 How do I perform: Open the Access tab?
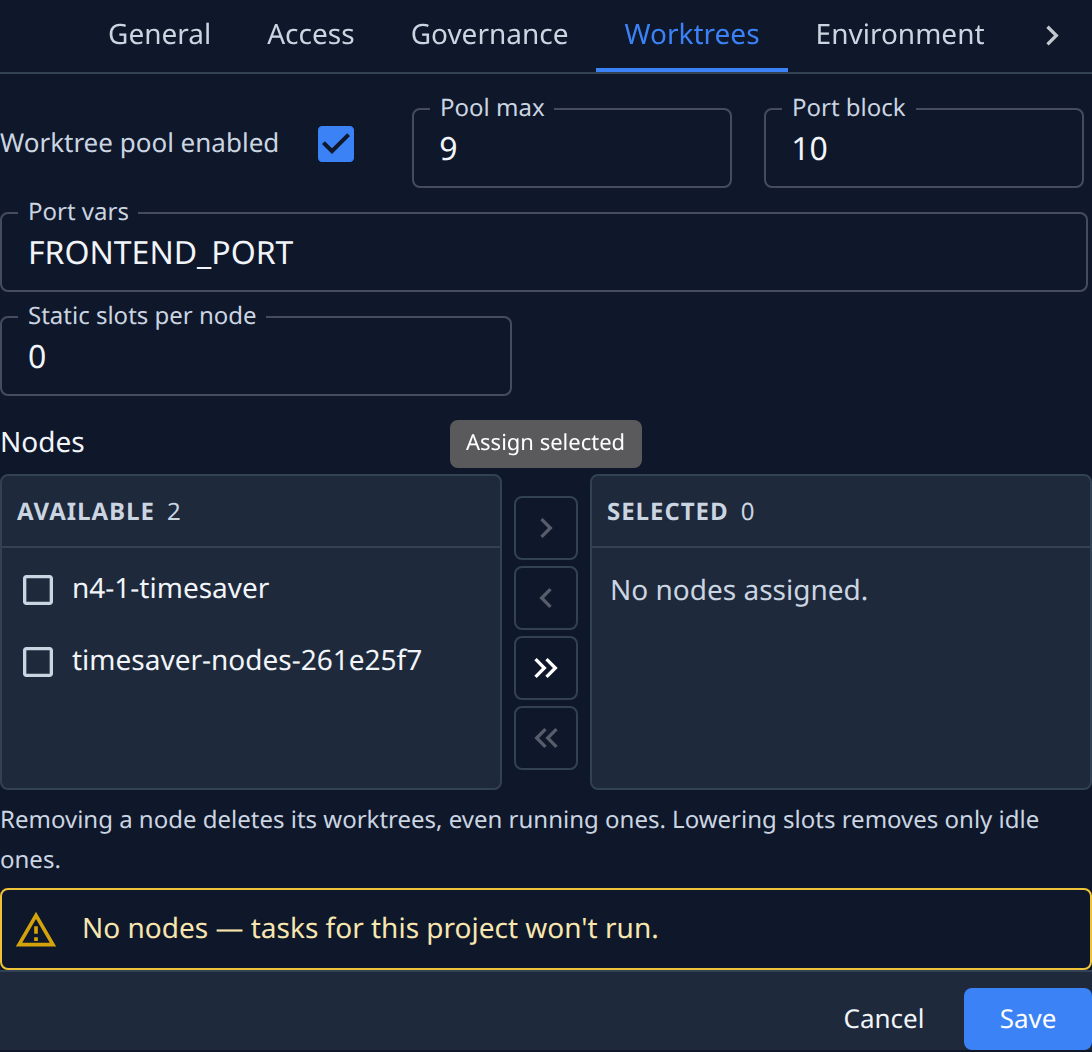point(311,34)
